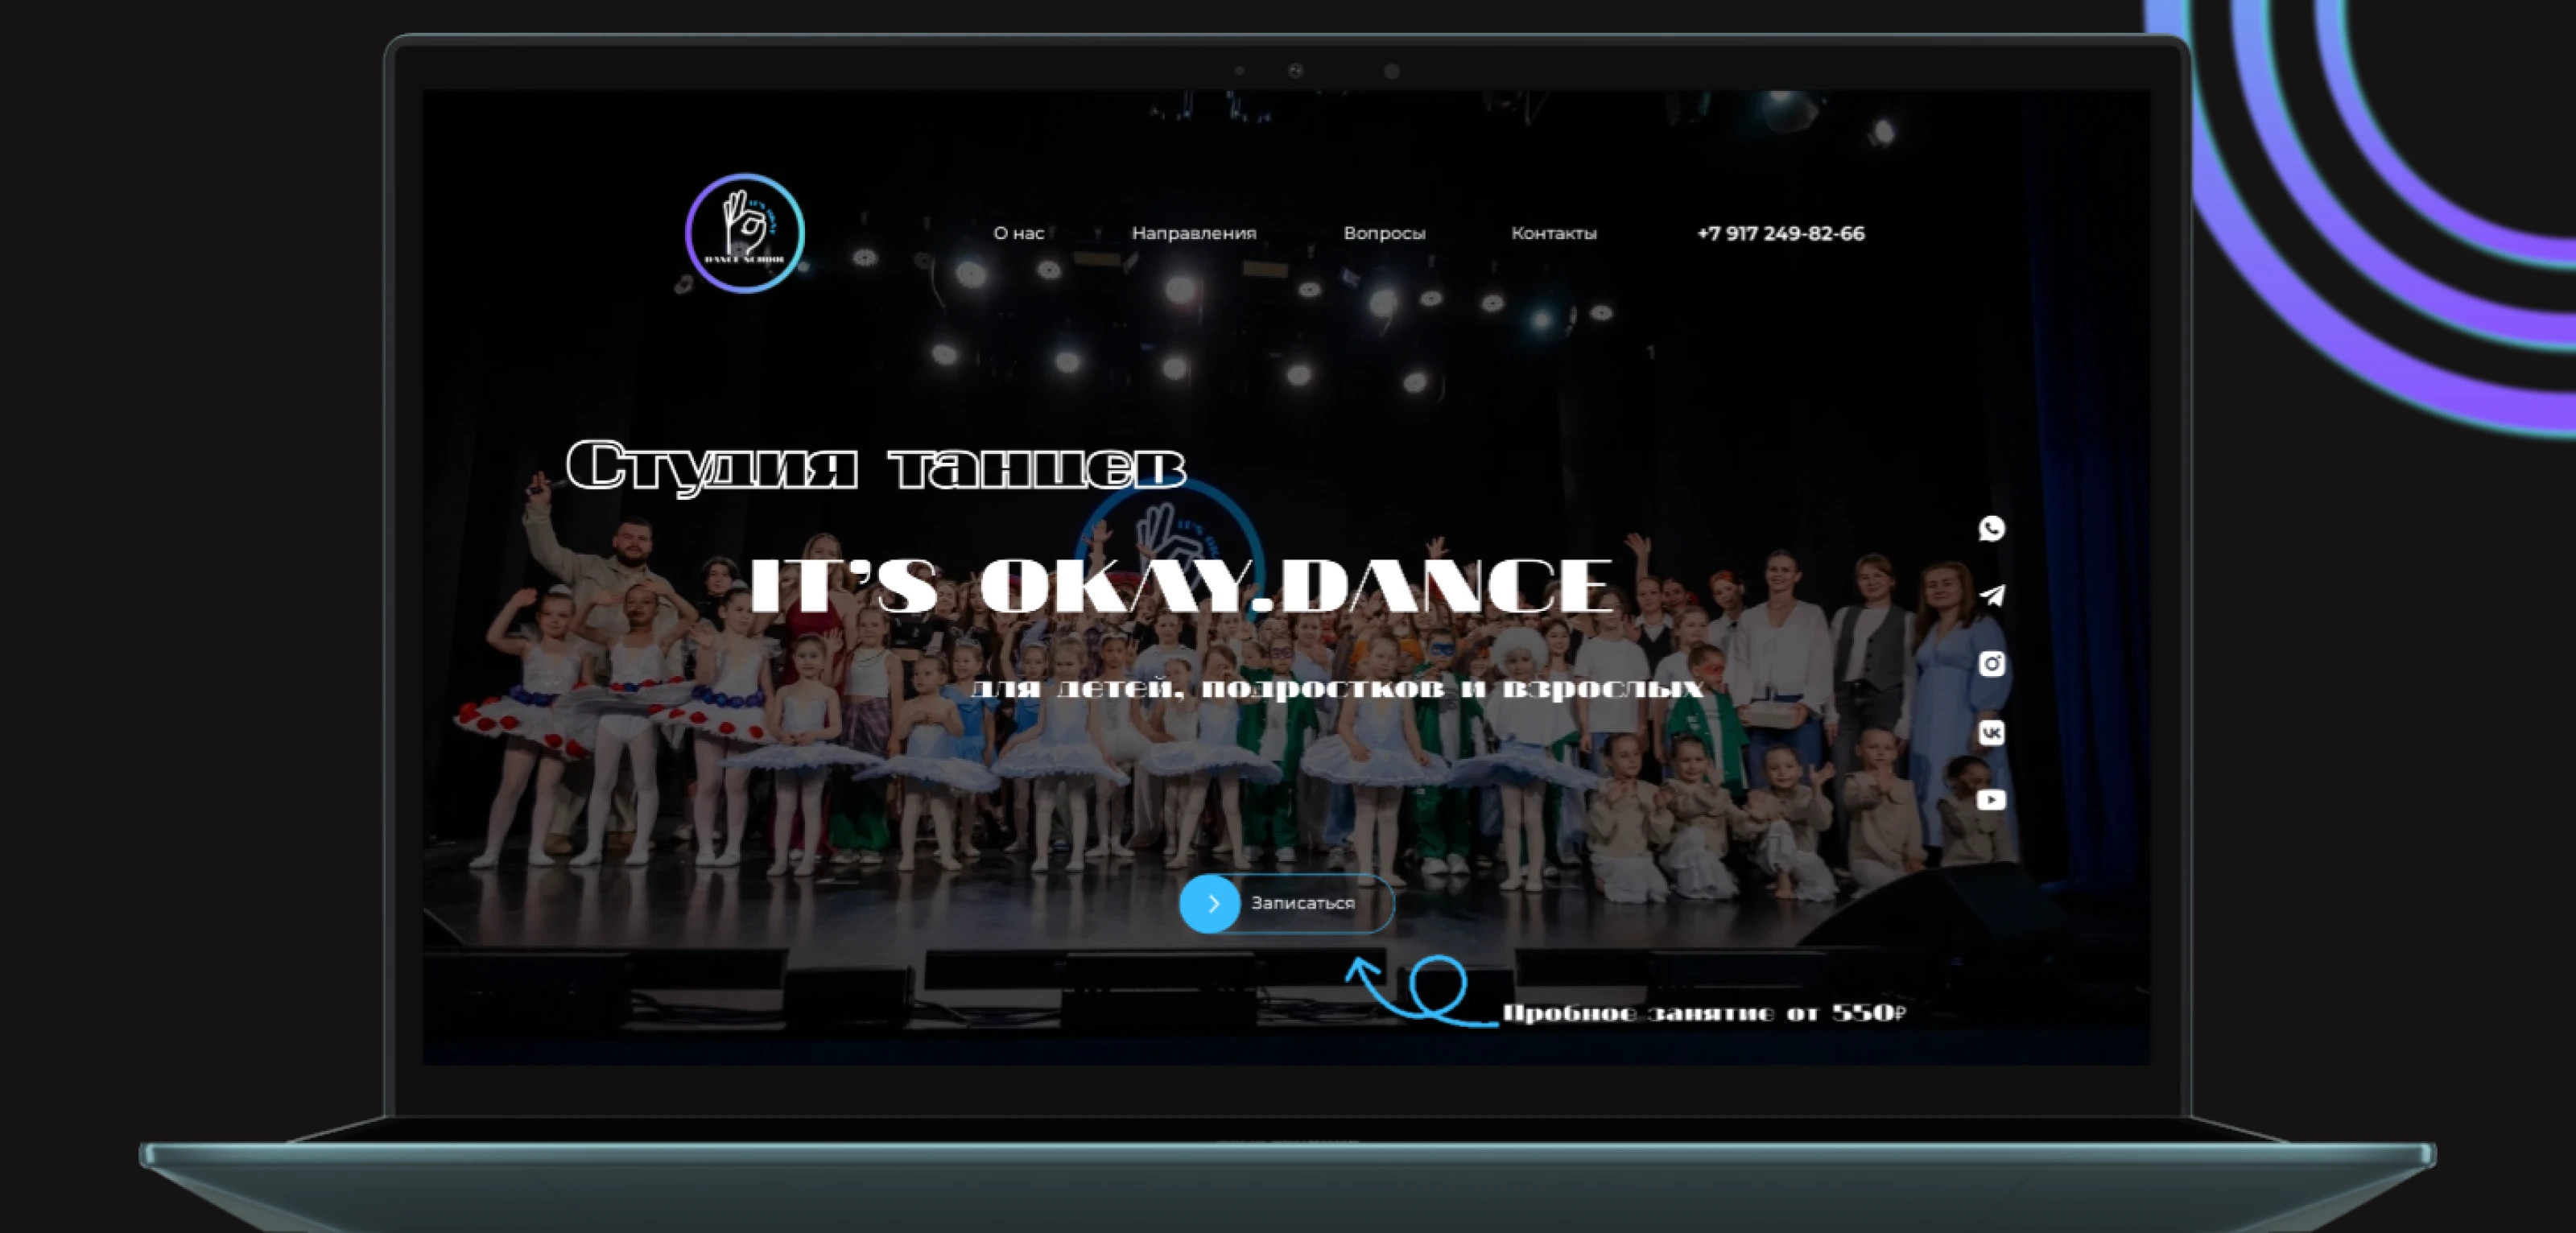
Task: Open the VK page via the VK icon
Action: point(1993,732)
